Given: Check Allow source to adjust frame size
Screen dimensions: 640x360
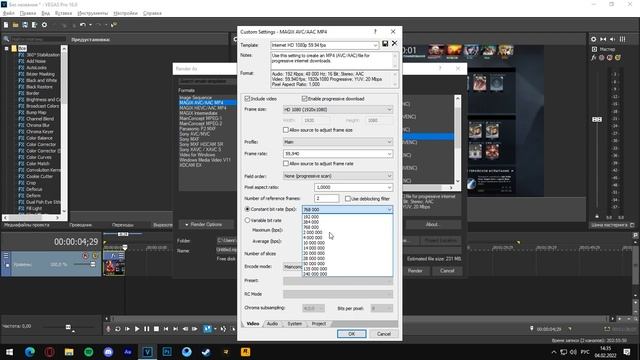Looking at the screenshot, I should 286,130.
